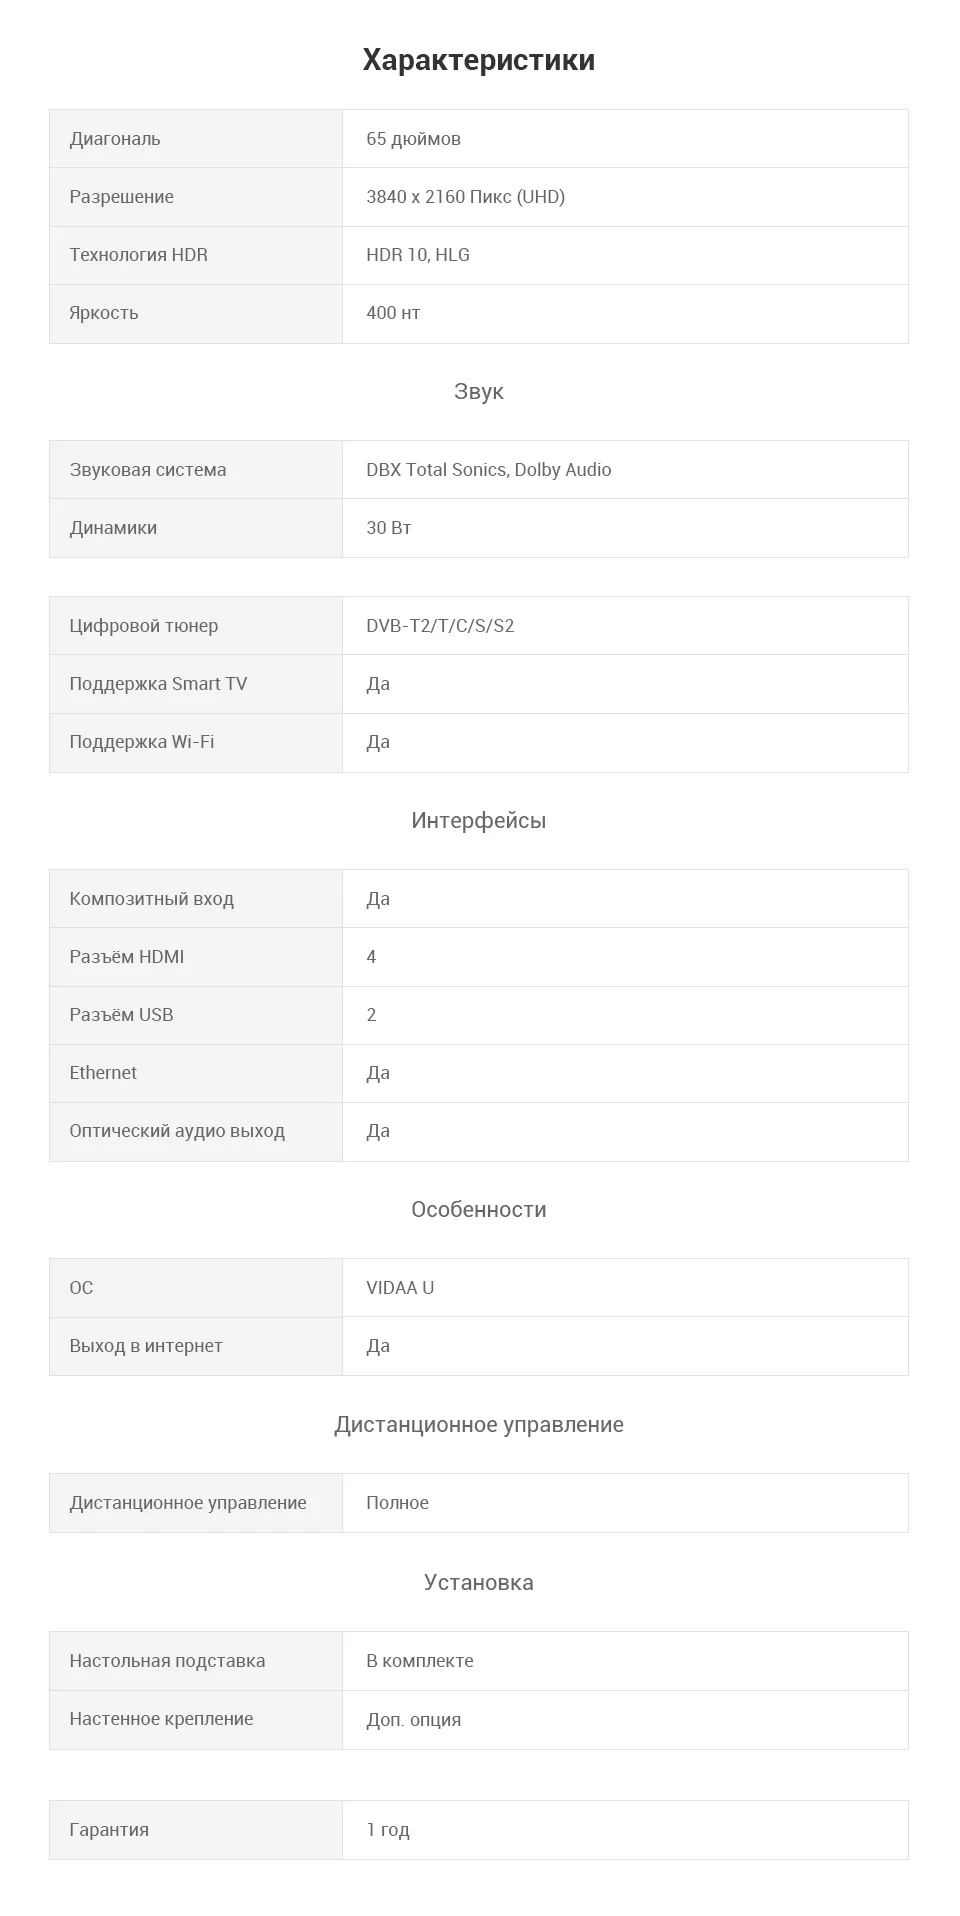
Task: Click the Характеристики heading
Action: coord(479,60)
